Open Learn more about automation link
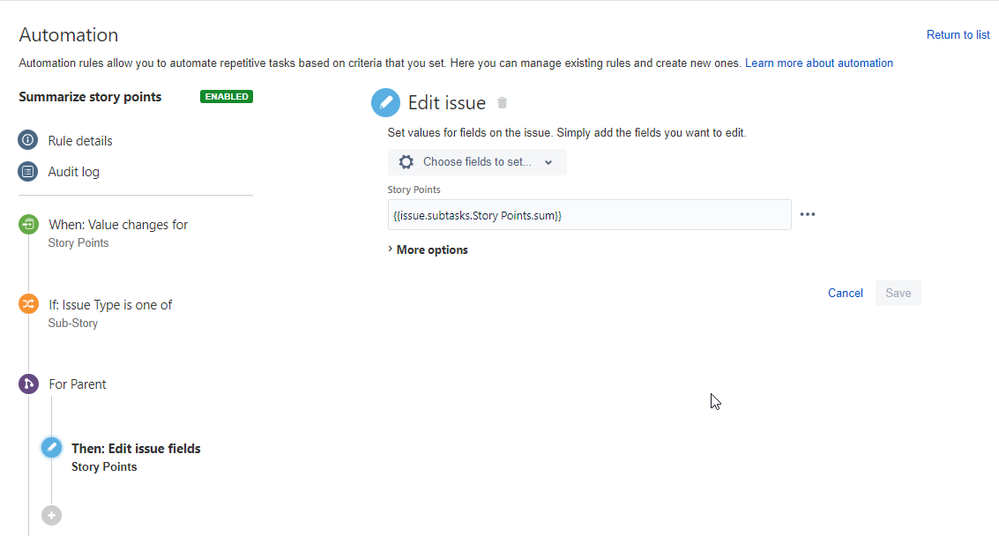This screenshot has height=536, width=999. 819,63
